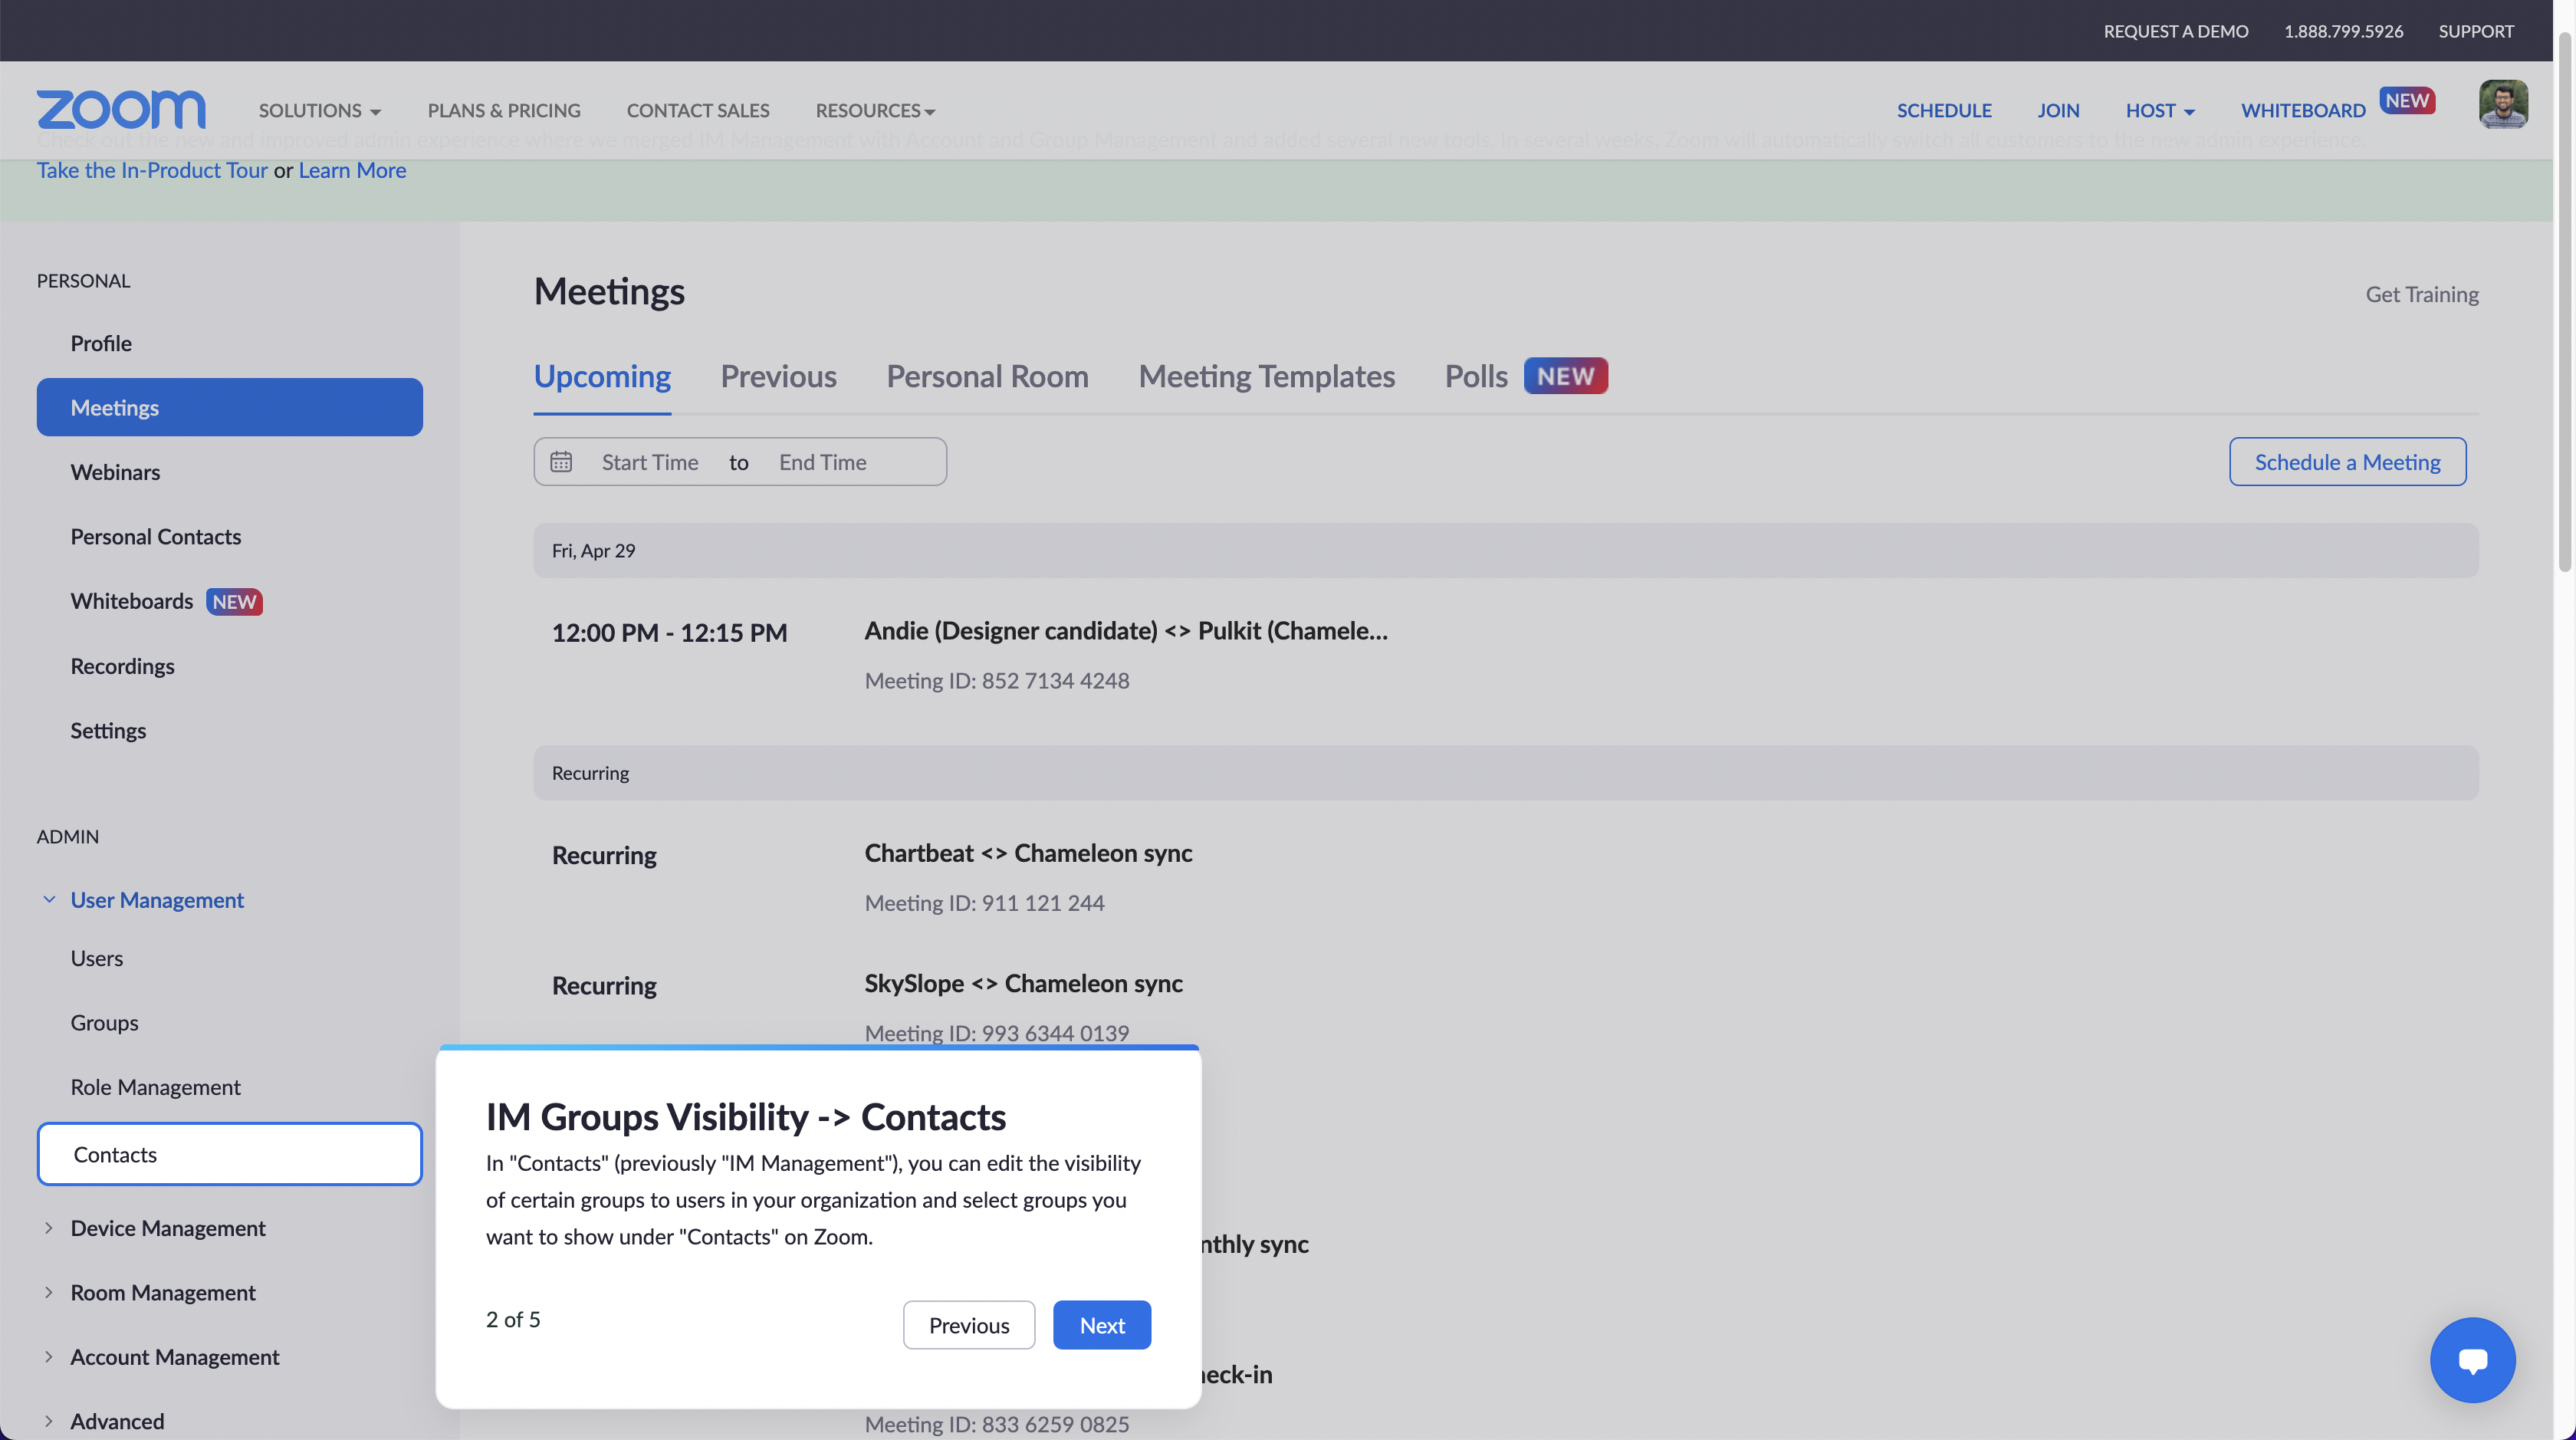
Task: Click the 1.888.799.5926 phone number
Action: tap(2343, 31)
